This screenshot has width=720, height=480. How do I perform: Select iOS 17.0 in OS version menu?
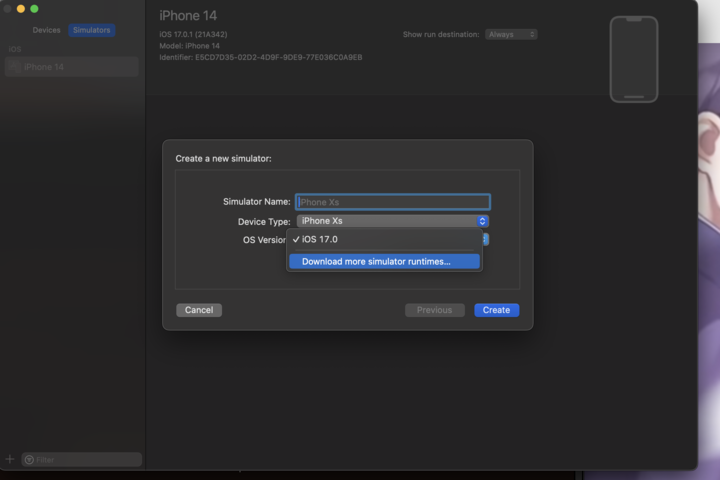[384, 239]
